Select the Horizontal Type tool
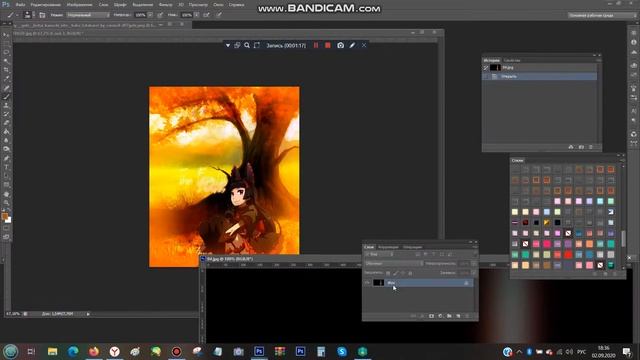Image resolution: width=640 pixels, height=360 pixels. [x=6, y=167]
